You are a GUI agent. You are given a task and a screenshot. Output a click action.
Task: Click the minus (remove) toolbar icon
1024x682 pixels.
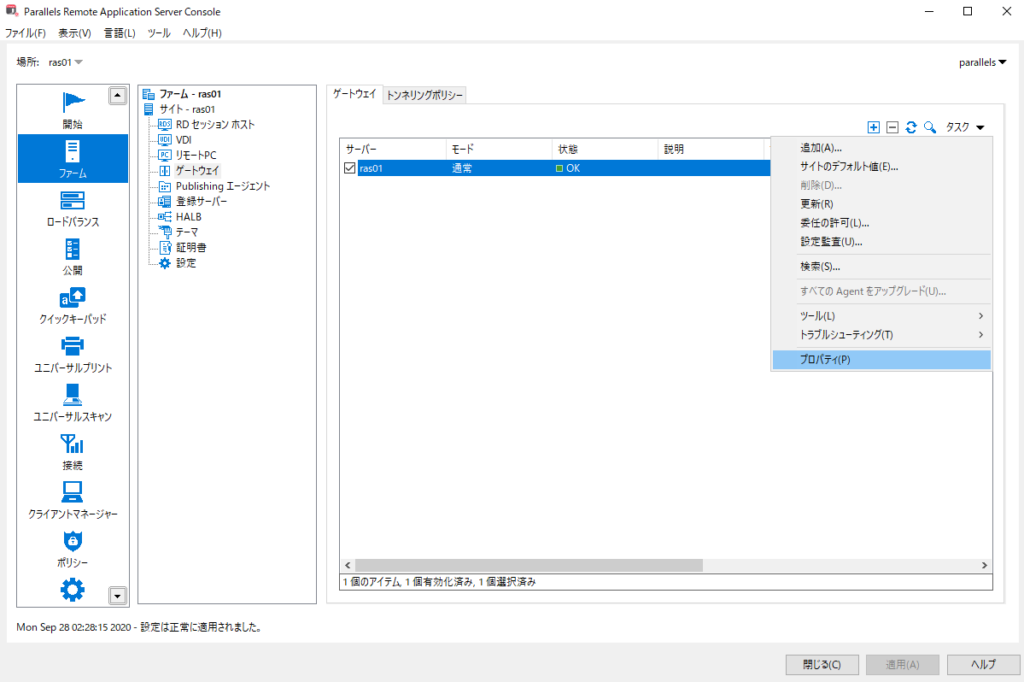892,127
